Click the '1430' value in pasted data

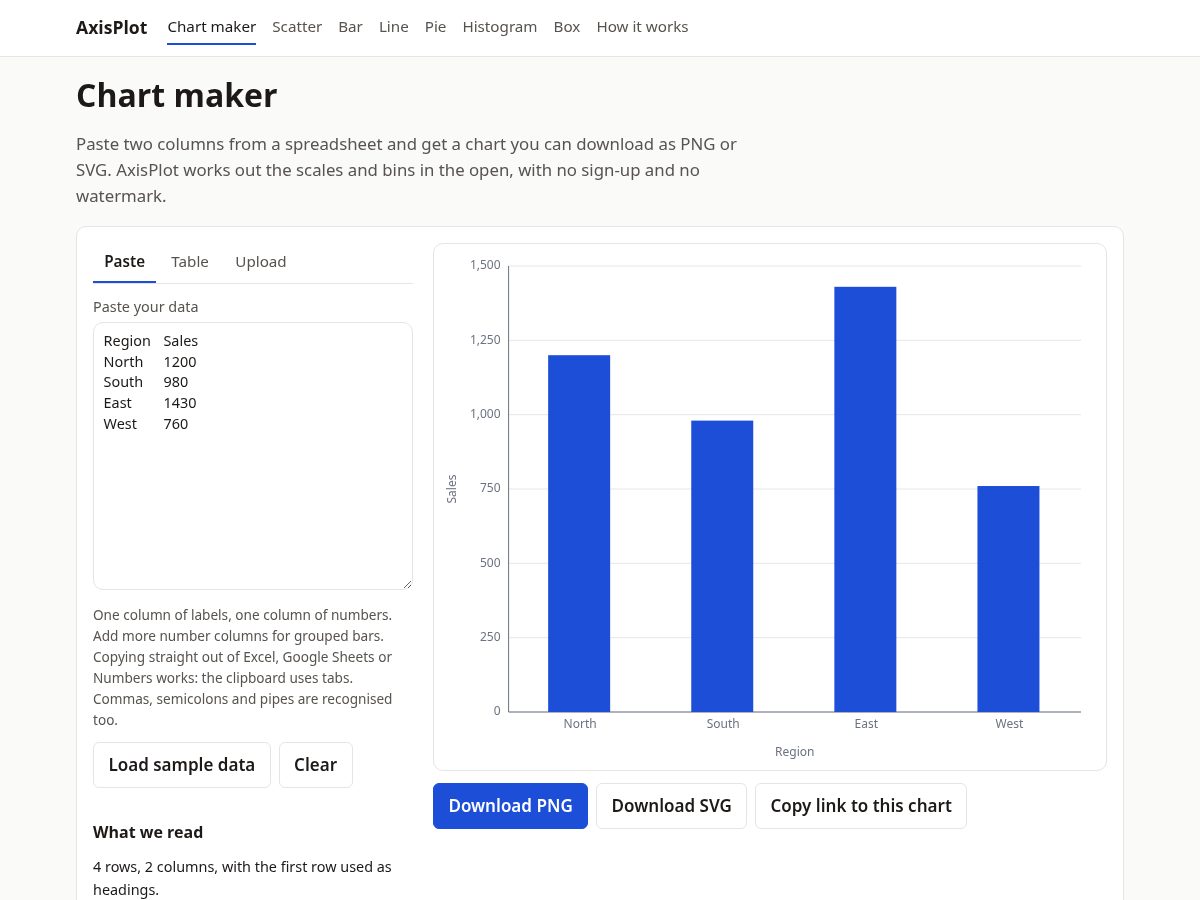(x=180, y=403)
